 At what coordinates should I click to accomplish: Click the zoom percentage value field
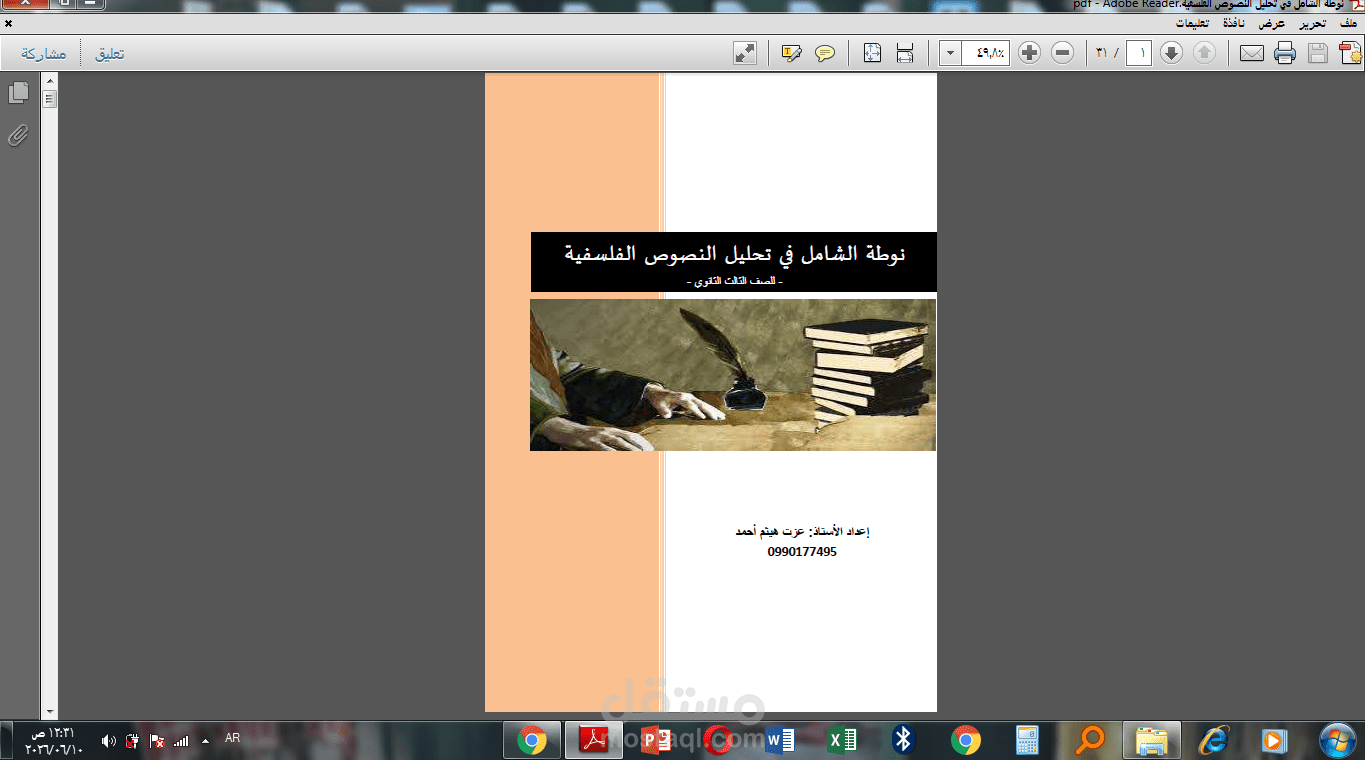(x=986, y=53)
